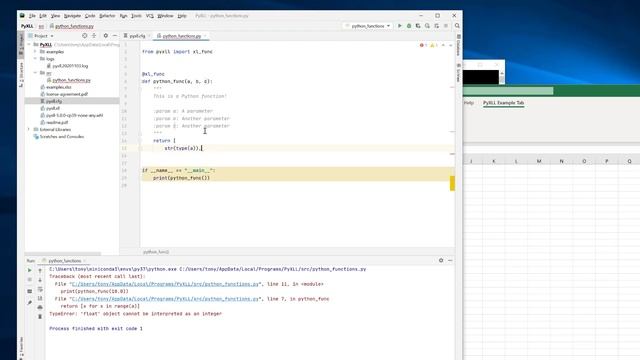Click the Profile icon in the main toolbar

point(427,26)
